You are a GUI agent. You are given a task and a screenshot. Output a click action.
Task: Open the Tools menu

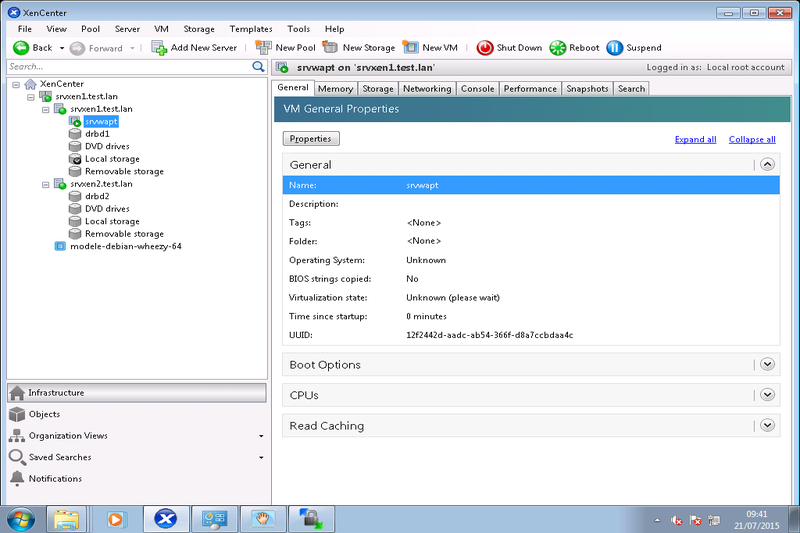pos(298,29)
